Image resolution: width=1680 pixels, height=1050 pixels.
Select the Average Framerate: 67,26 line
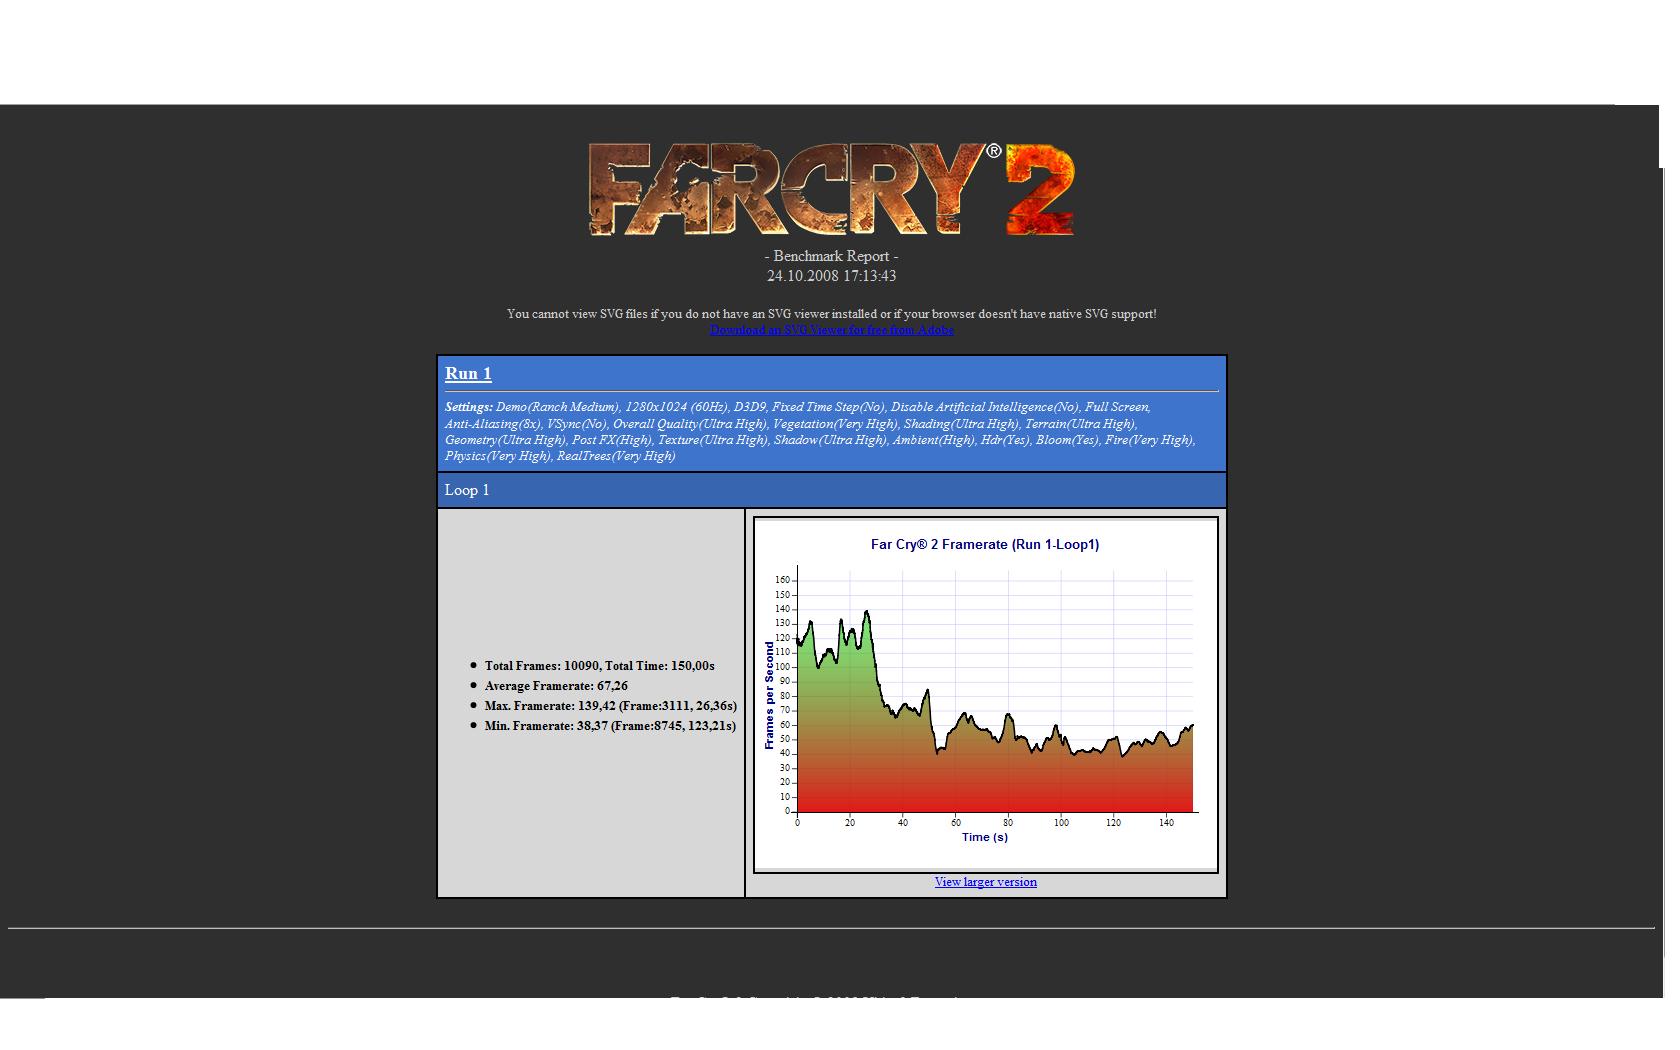(x=556, y=686)
